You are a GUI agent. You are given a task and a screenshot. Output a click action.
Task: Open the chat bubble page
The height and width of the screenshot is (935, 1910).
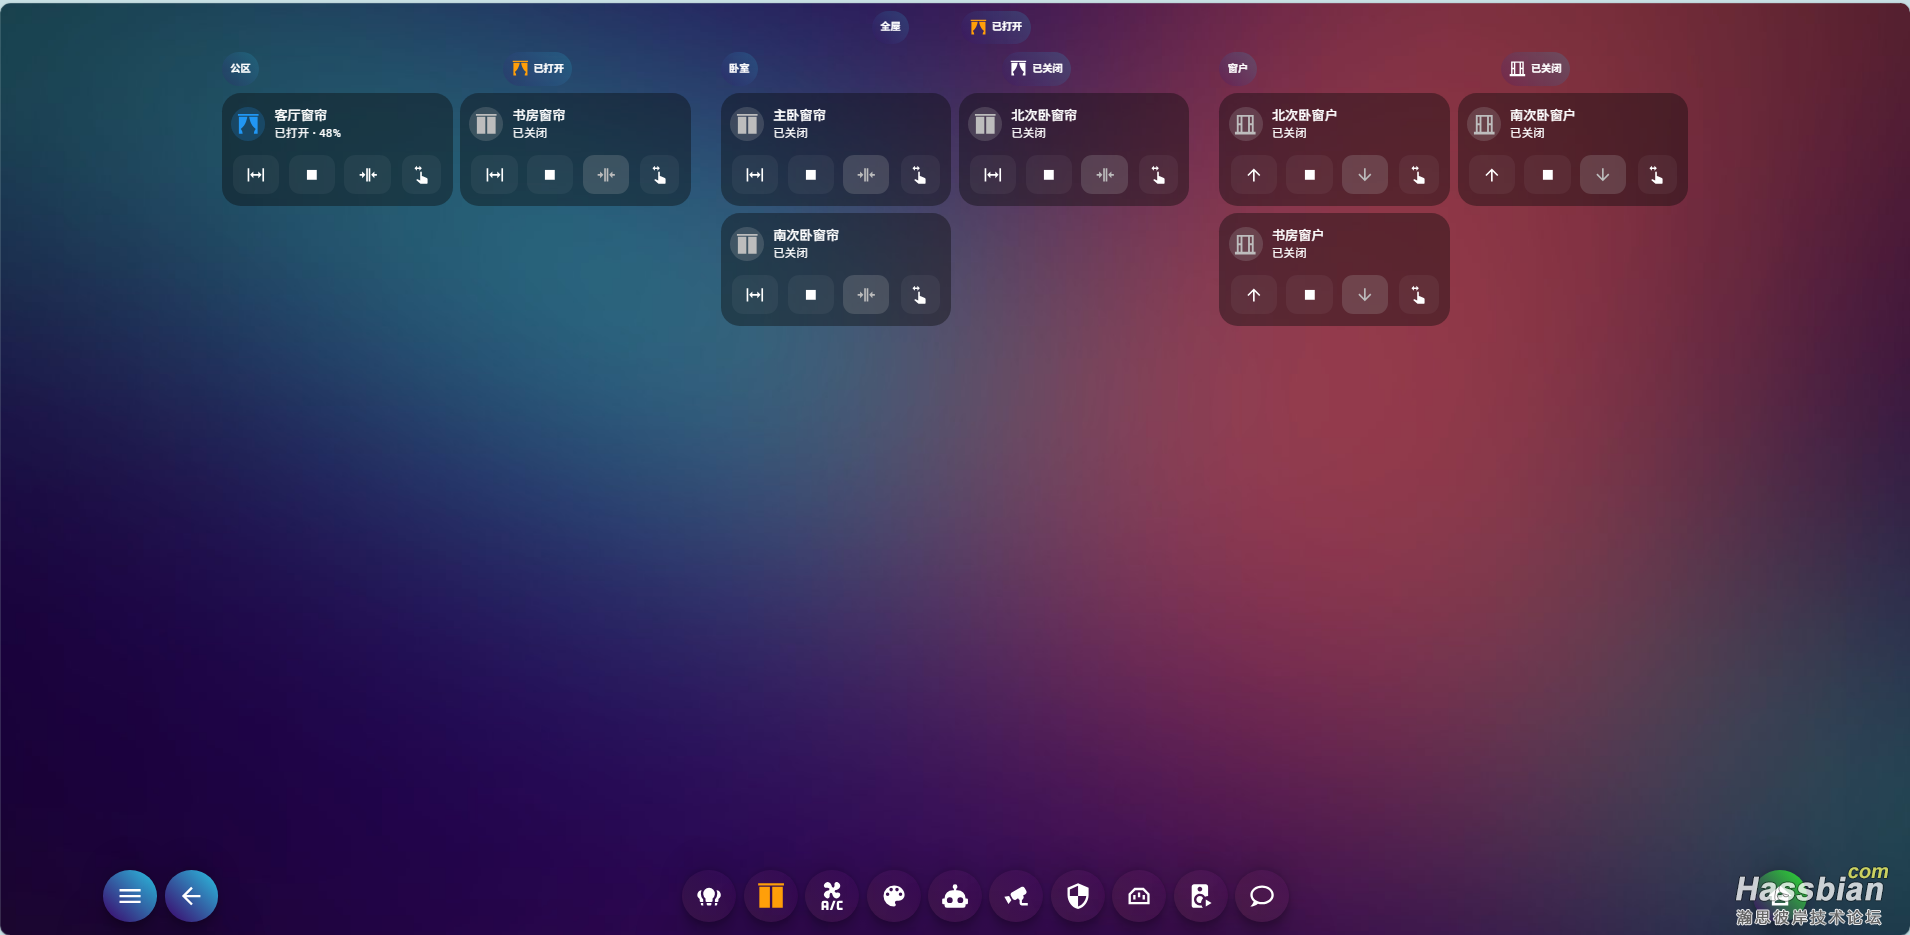coord(1262,896)
